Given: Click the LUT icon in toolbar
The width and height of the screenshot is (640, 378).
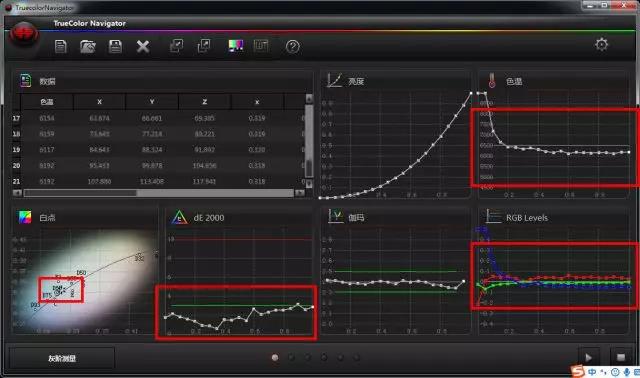Looking at the screenshot, I should [261, 45].
